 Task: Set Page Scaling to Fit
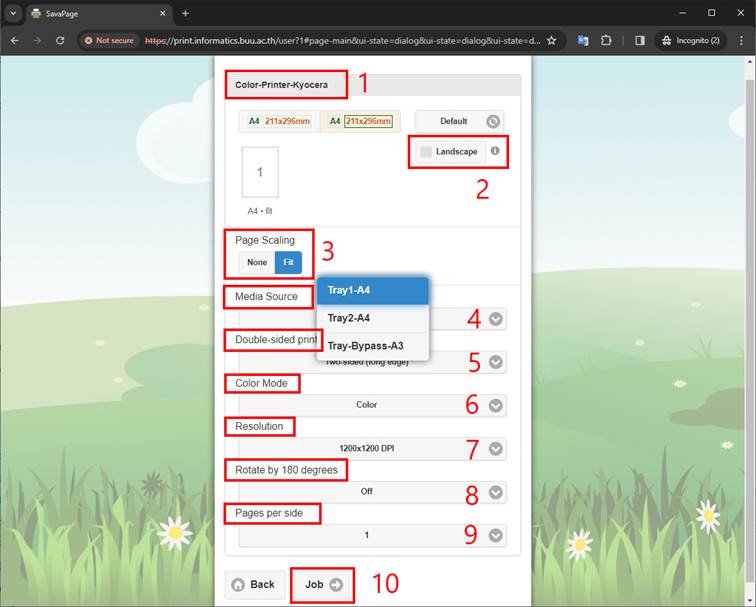click(x=288, y=262)
